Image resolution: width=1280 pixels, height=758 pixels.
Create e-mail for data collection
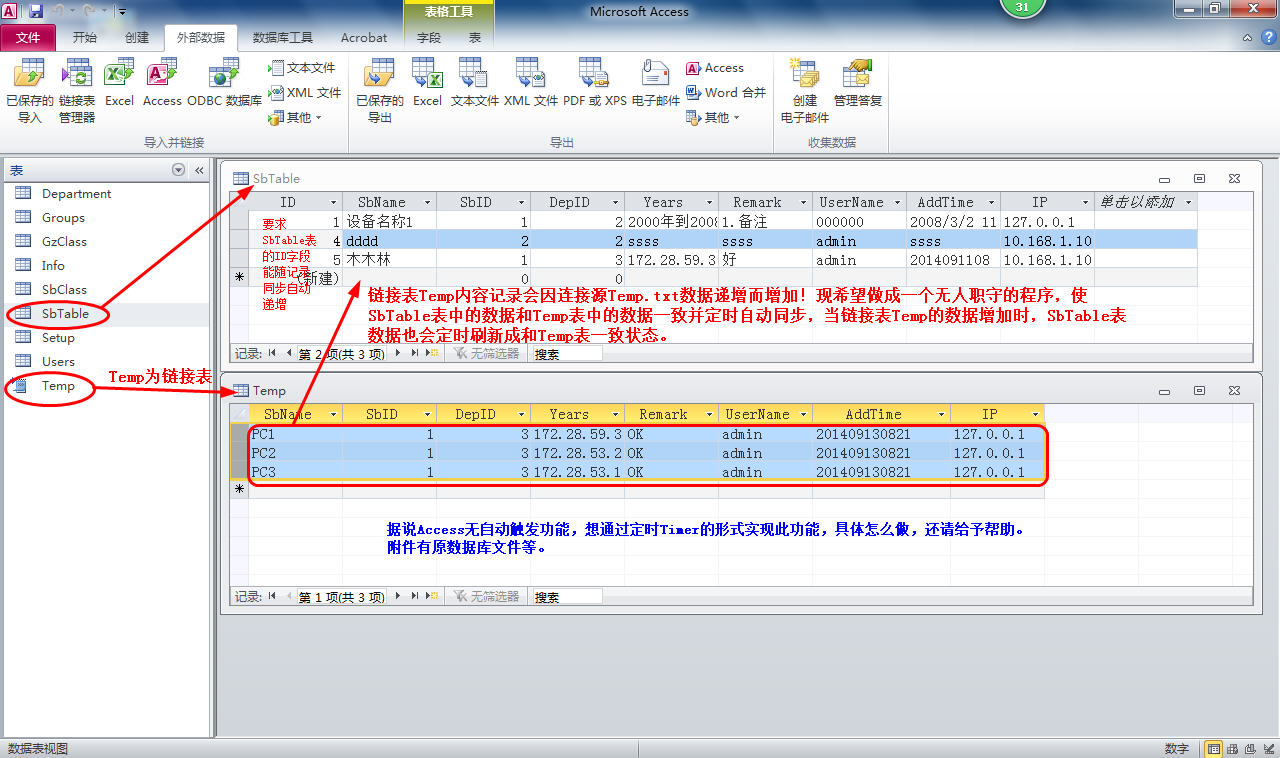click(x=804, y=90)
